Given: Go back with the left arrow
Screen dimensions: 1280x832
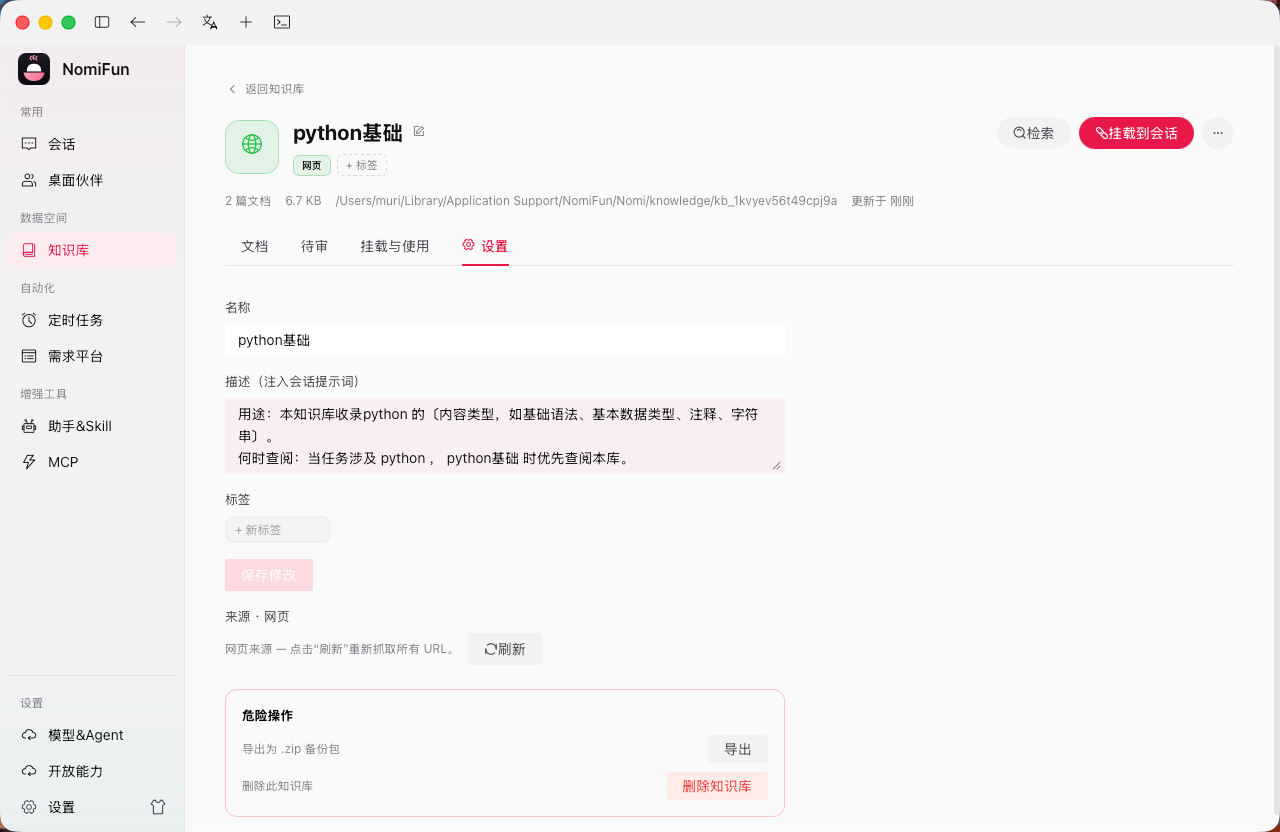Looking at the screenshot, I should pyautogui.click(x=138, y=22).
